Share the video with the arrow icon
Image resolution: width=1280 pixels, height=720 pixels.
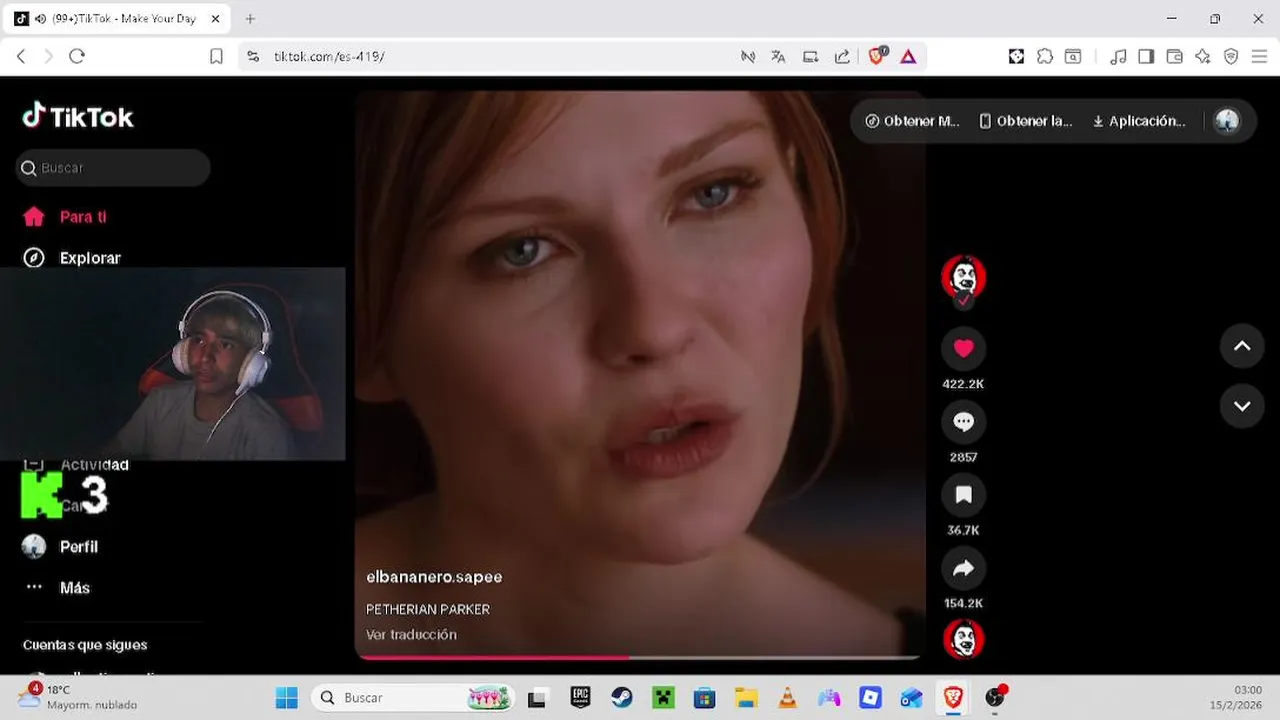click(963, 568)
